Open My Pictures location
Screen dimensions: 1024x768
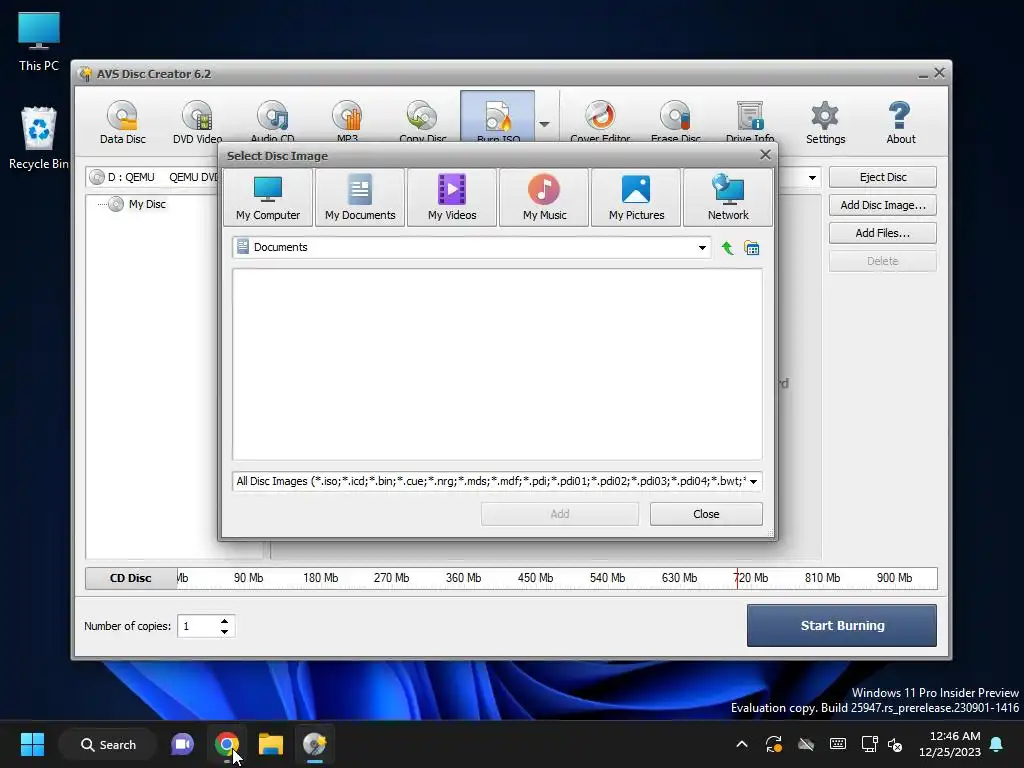pyautogui.click(x=636, y=198)
